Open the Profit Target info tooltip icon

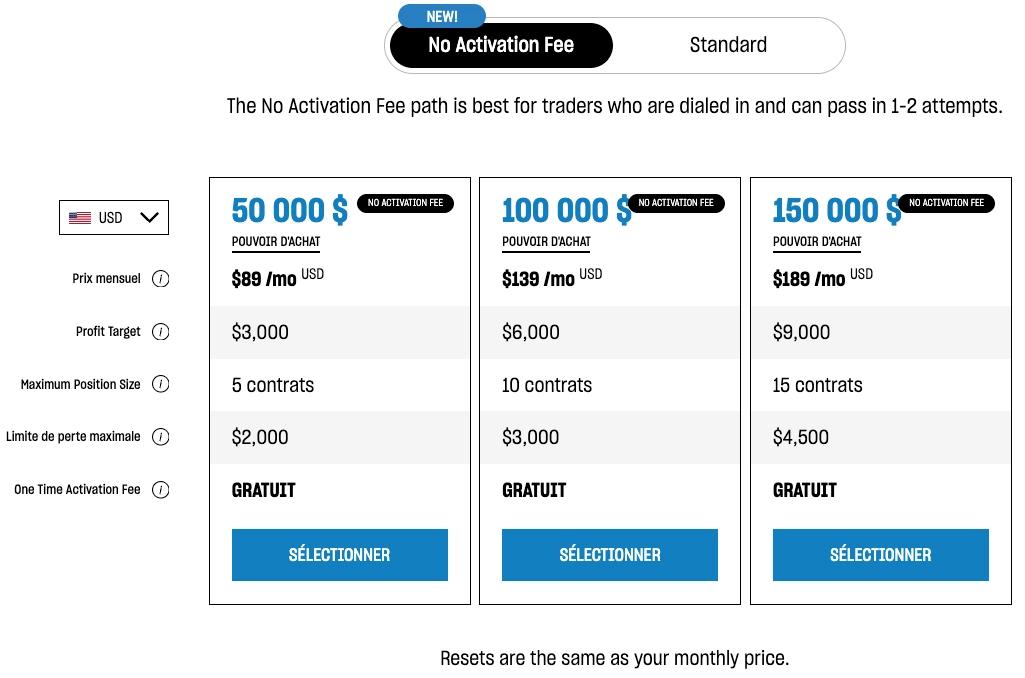pyautogui.click(x=161, y=332)
